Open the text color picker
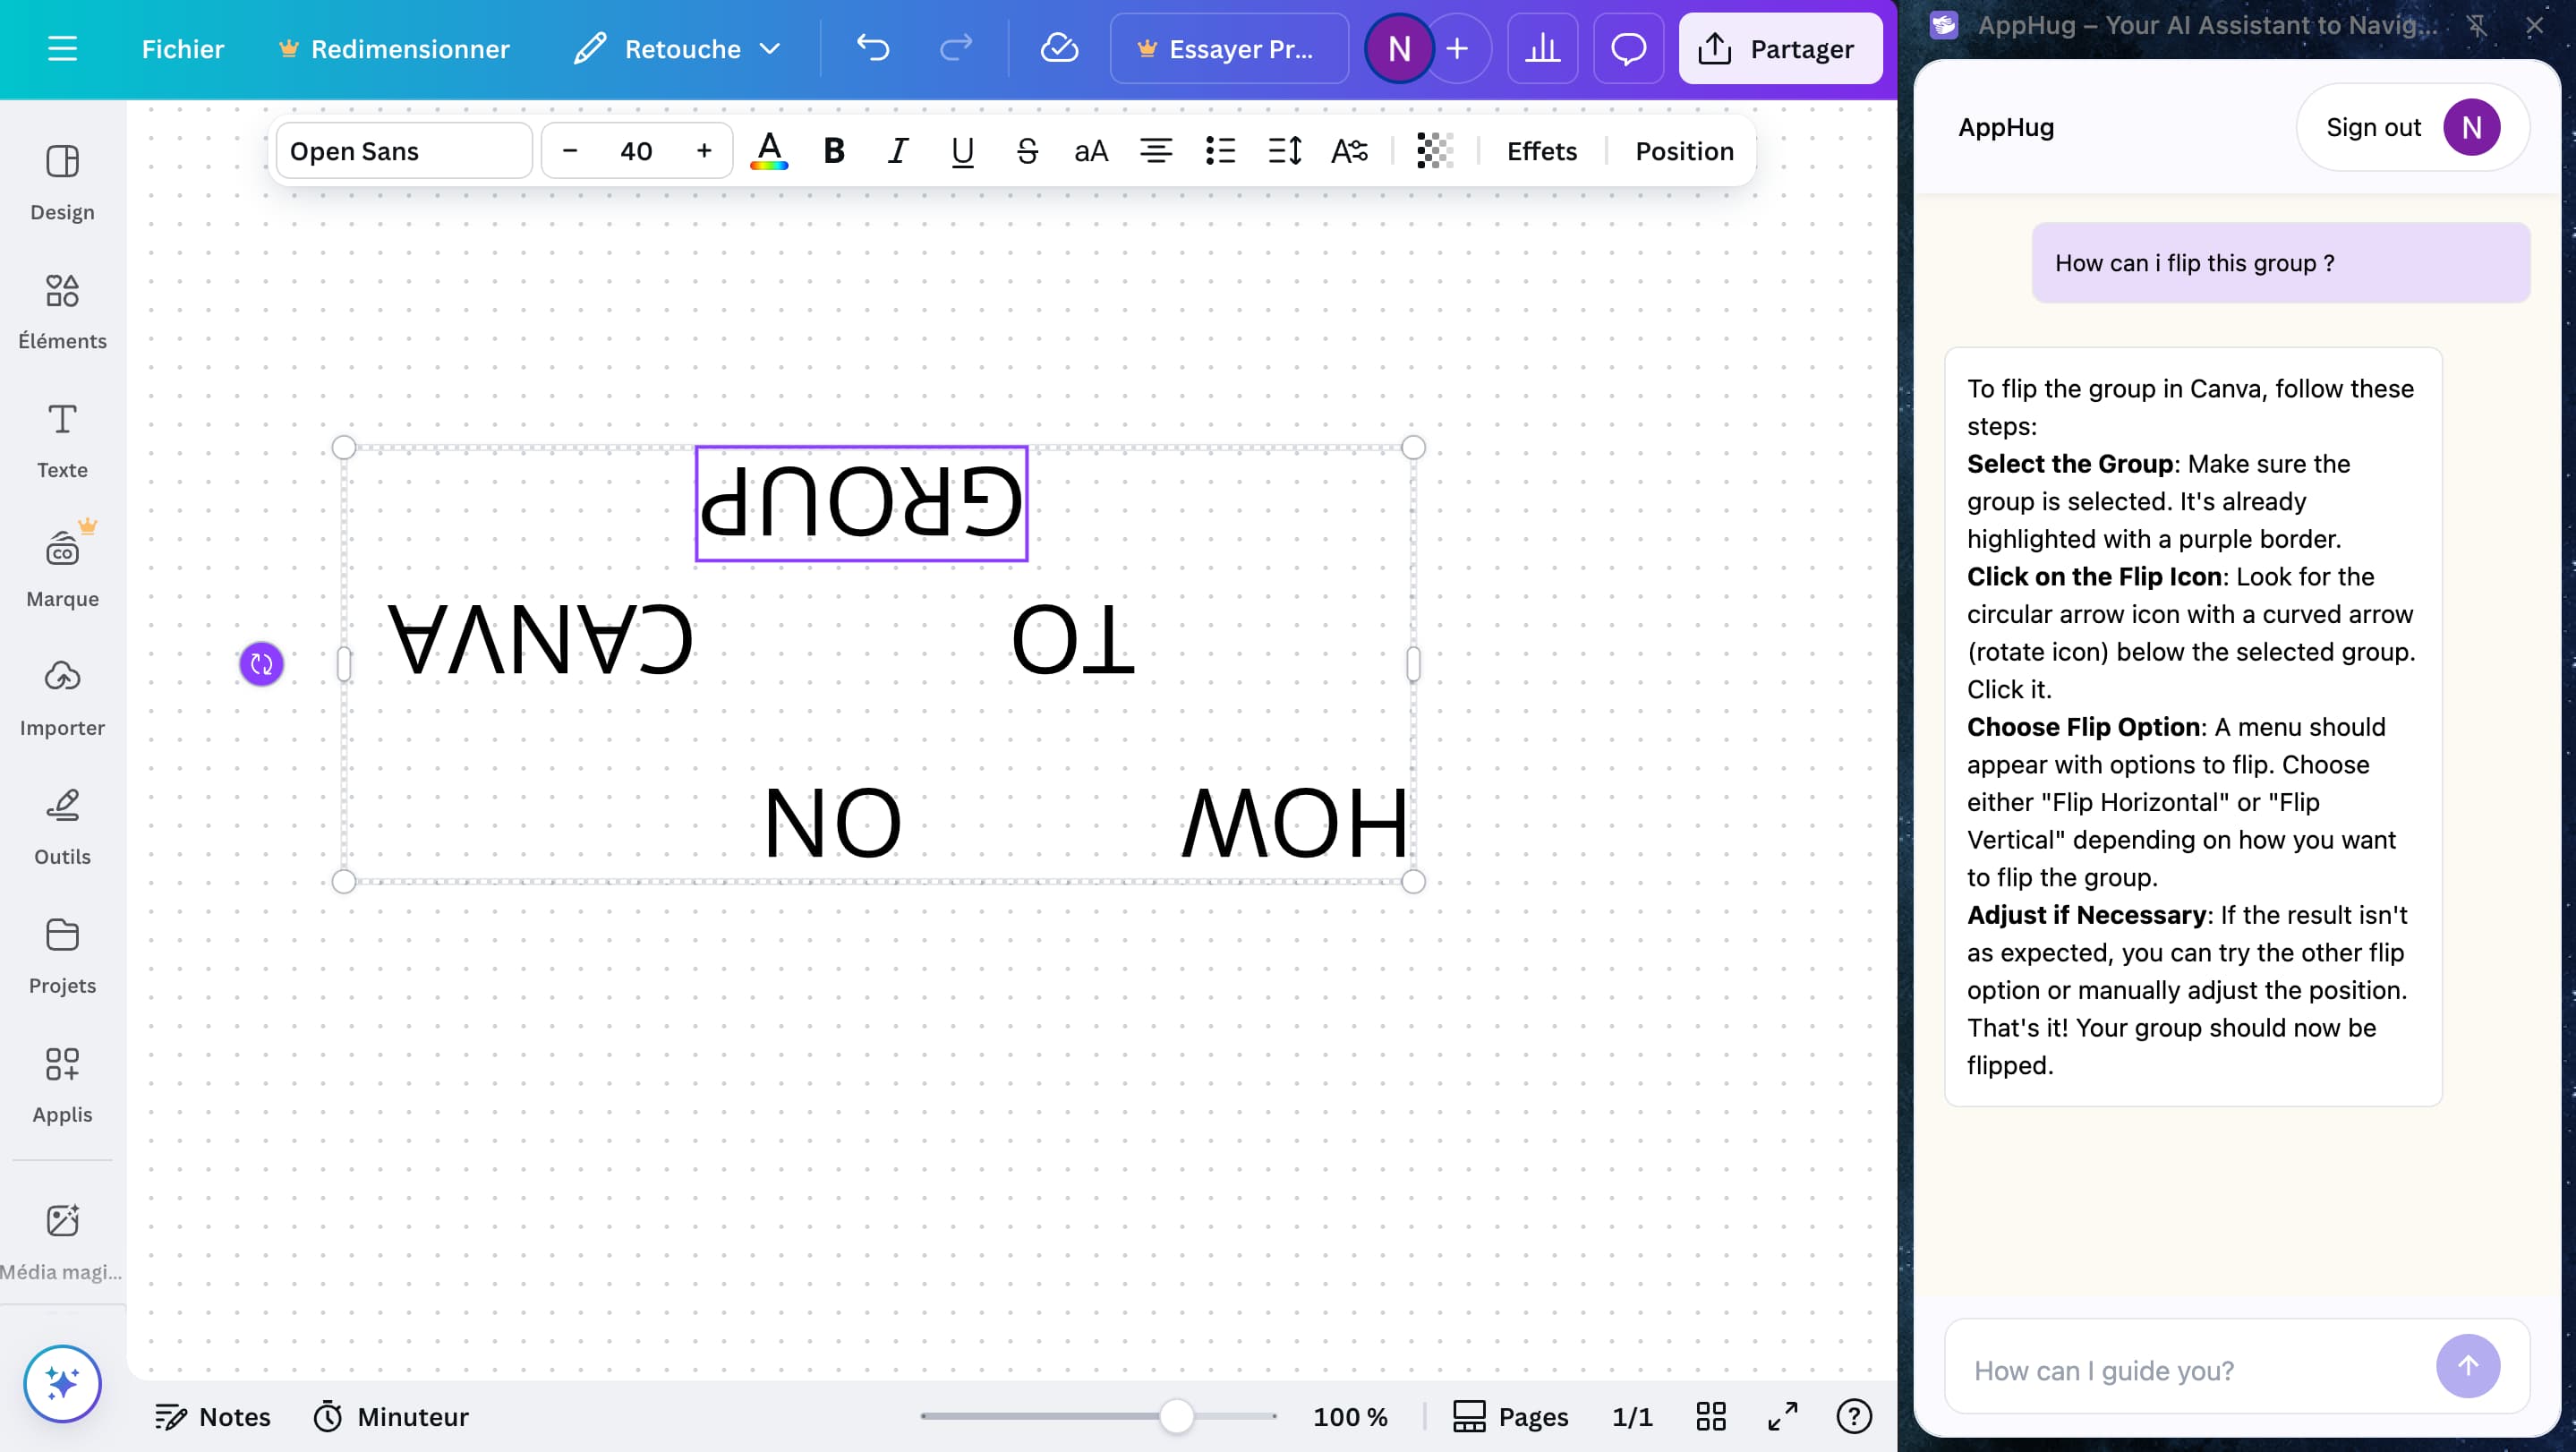Screen dimensions: 2576x1452 (x=769, y=151)
